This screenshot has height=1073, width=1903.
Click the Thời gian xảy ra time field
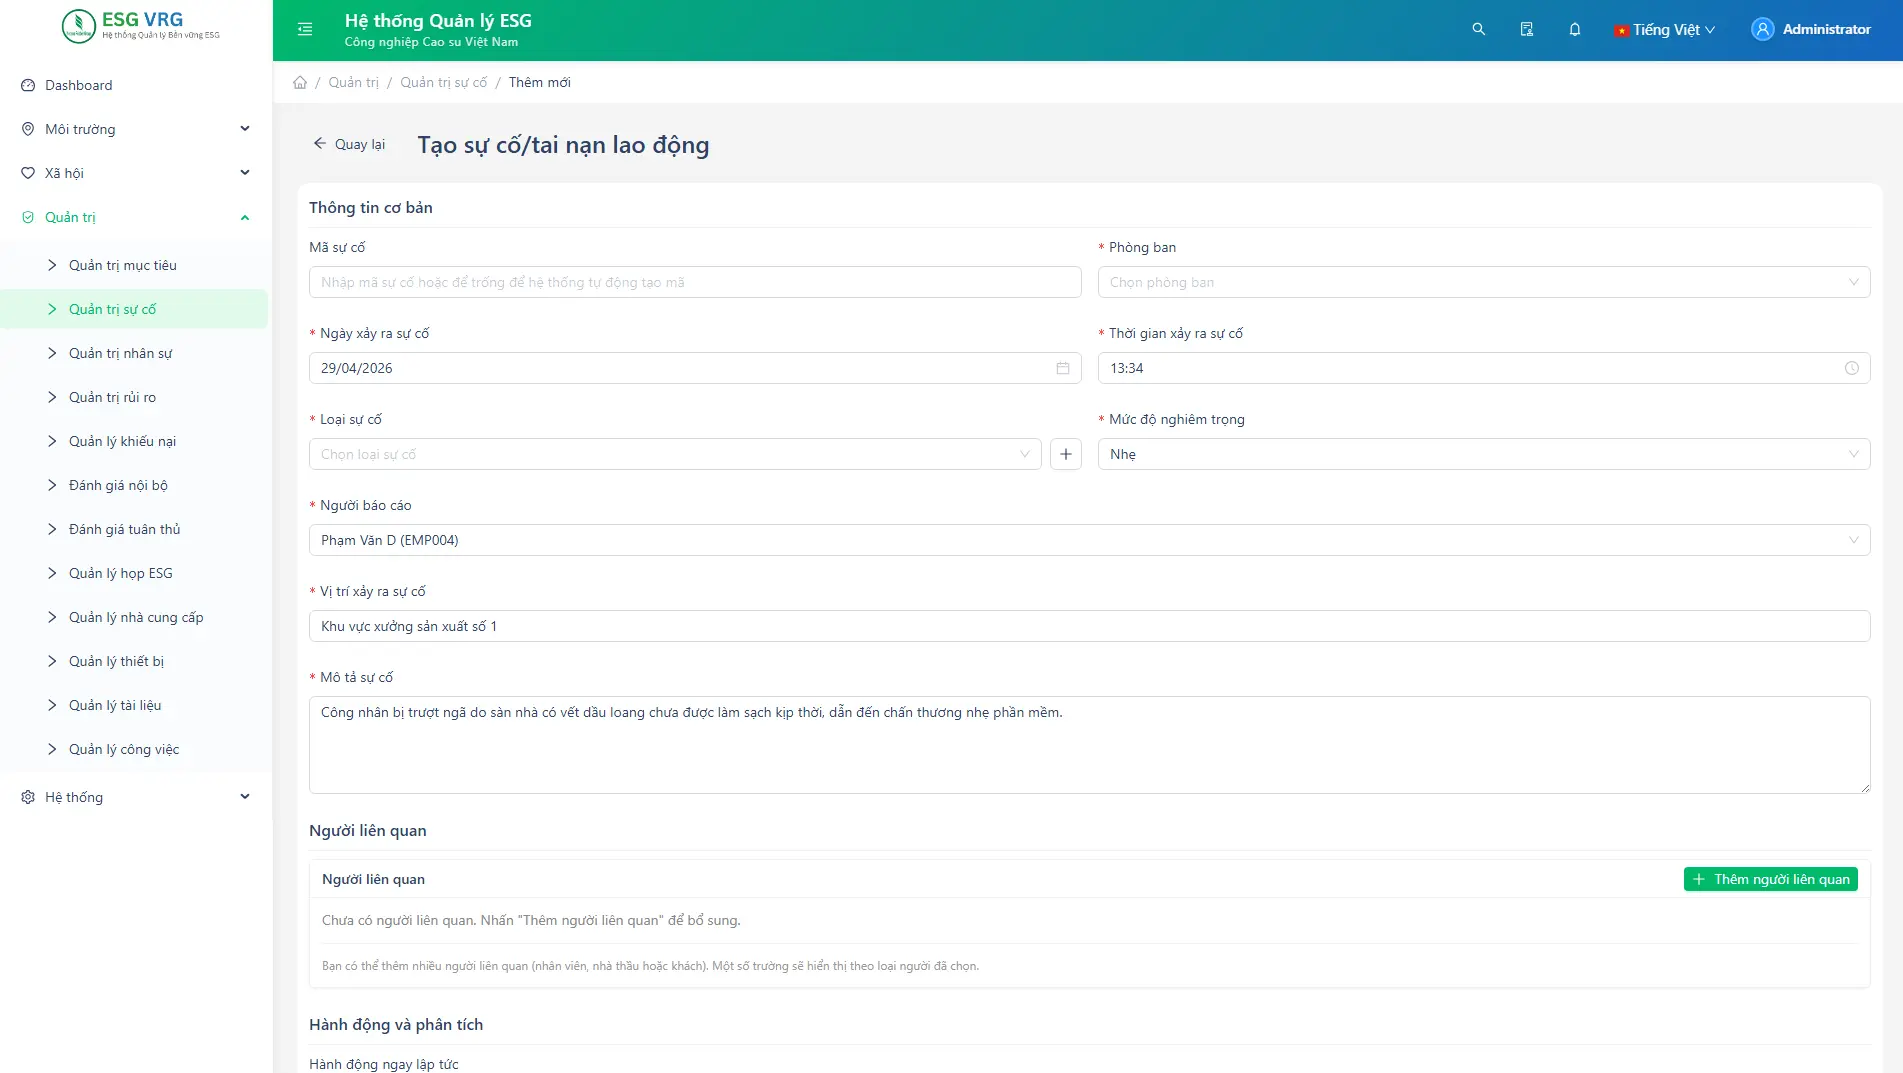(1484, 368)
